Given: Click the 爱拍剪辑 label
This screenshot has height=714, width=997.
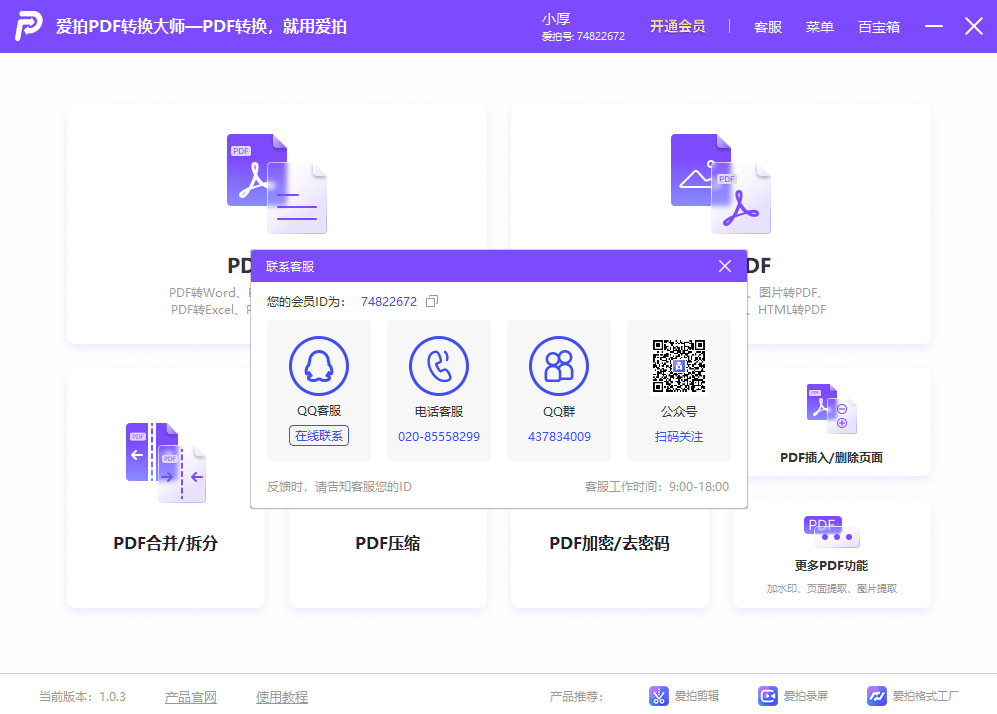Looking at the screenshot, I should coord(697,696).
